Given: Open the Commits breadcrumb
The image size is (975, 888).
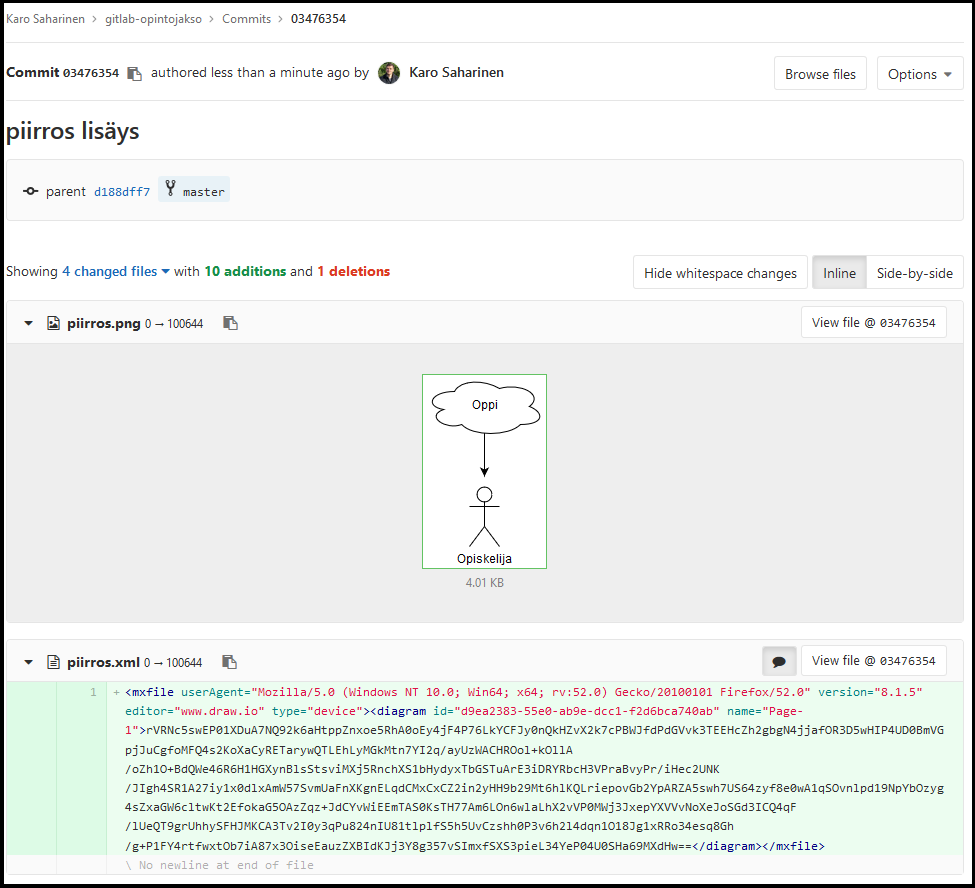Looking at the screenshot, I should tap(246, 18).
